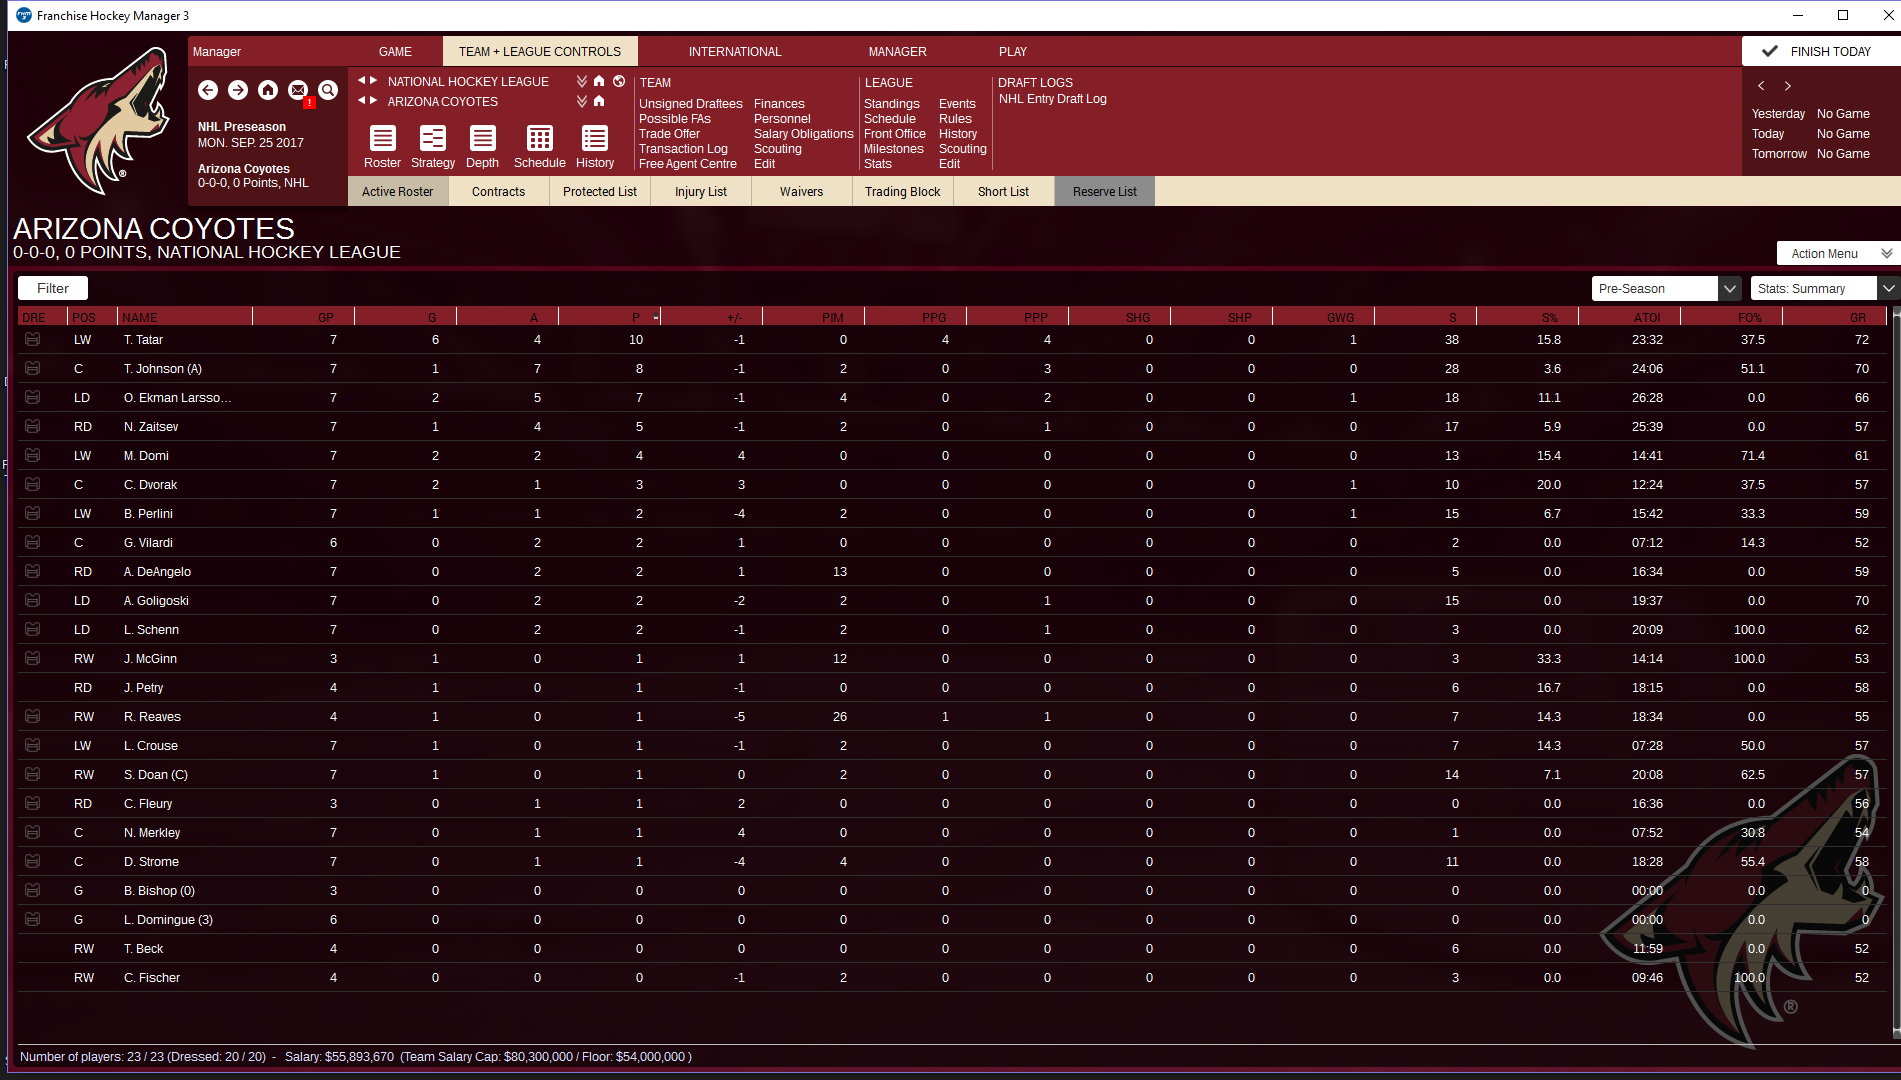Open league Milestones link
Viewport: 1901px width, 1080px height.
pyautogui.click(x=894, y=149)
